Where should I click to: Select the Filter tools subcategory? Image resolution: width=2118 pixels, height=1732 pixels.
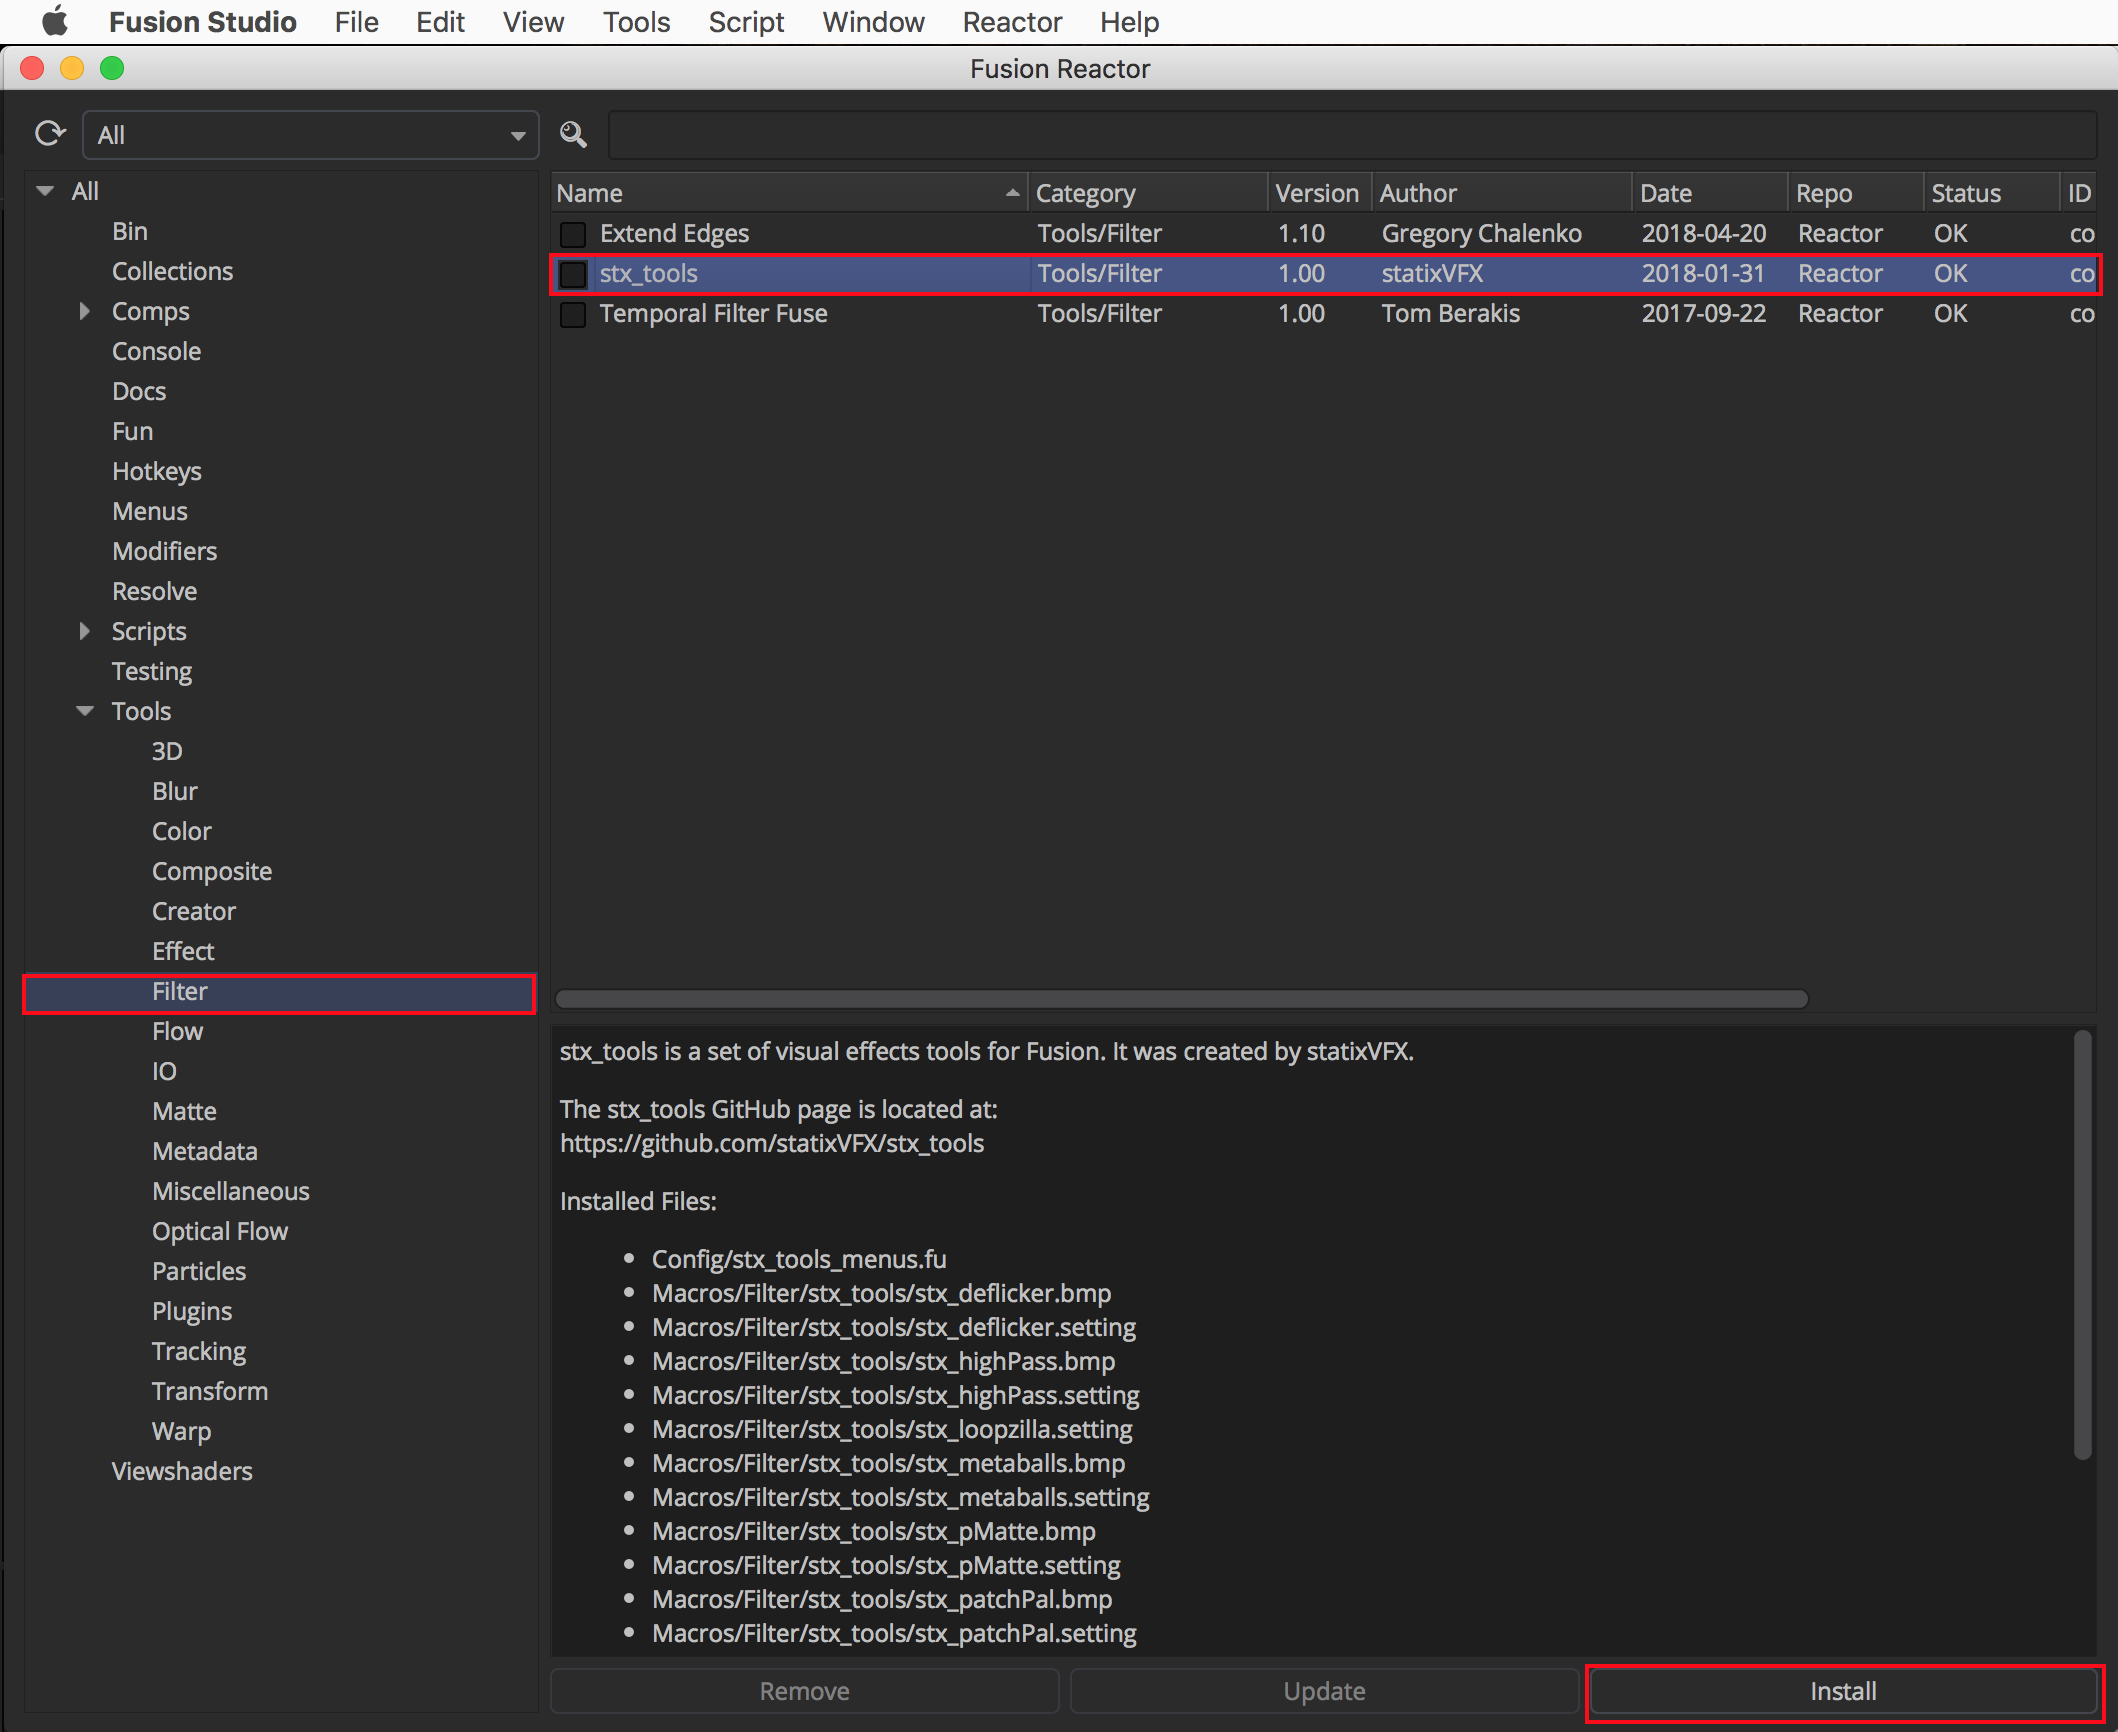179,991
